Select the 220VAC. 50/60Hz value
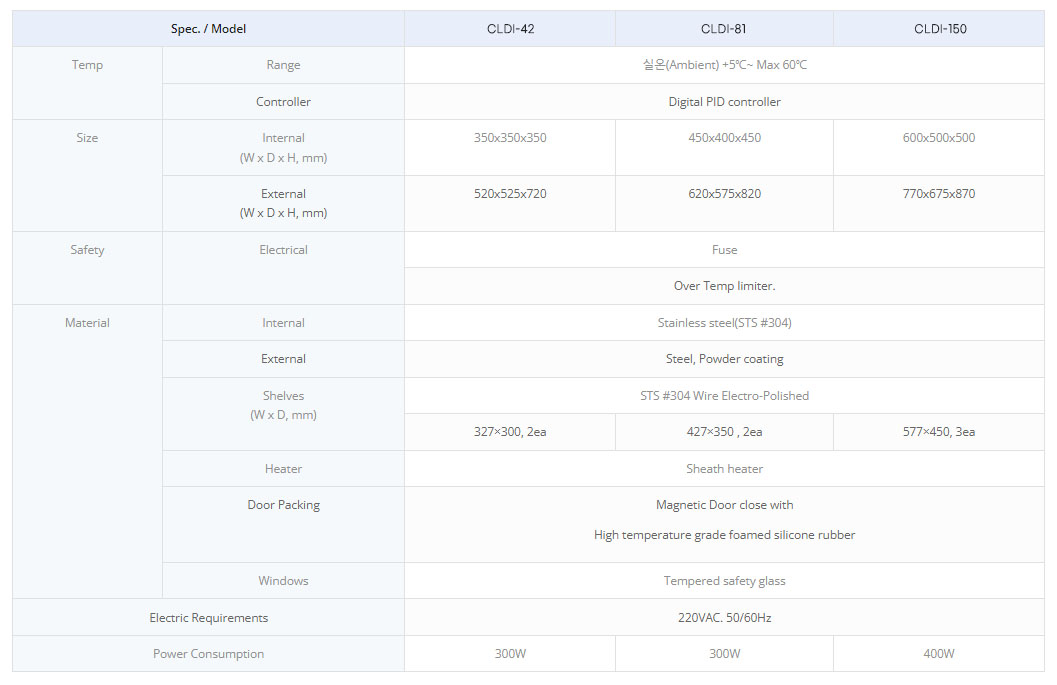 725,618
